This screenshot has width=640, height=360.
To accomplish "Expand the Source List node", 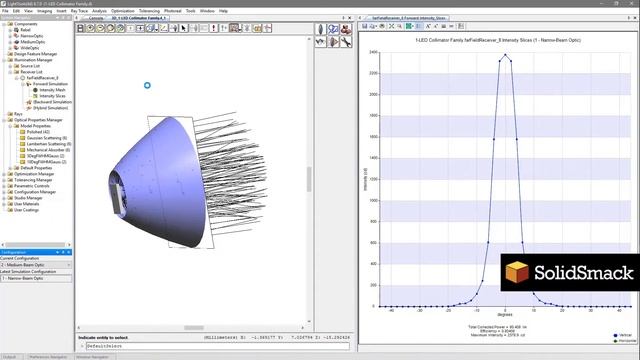I will click(11, 66).
